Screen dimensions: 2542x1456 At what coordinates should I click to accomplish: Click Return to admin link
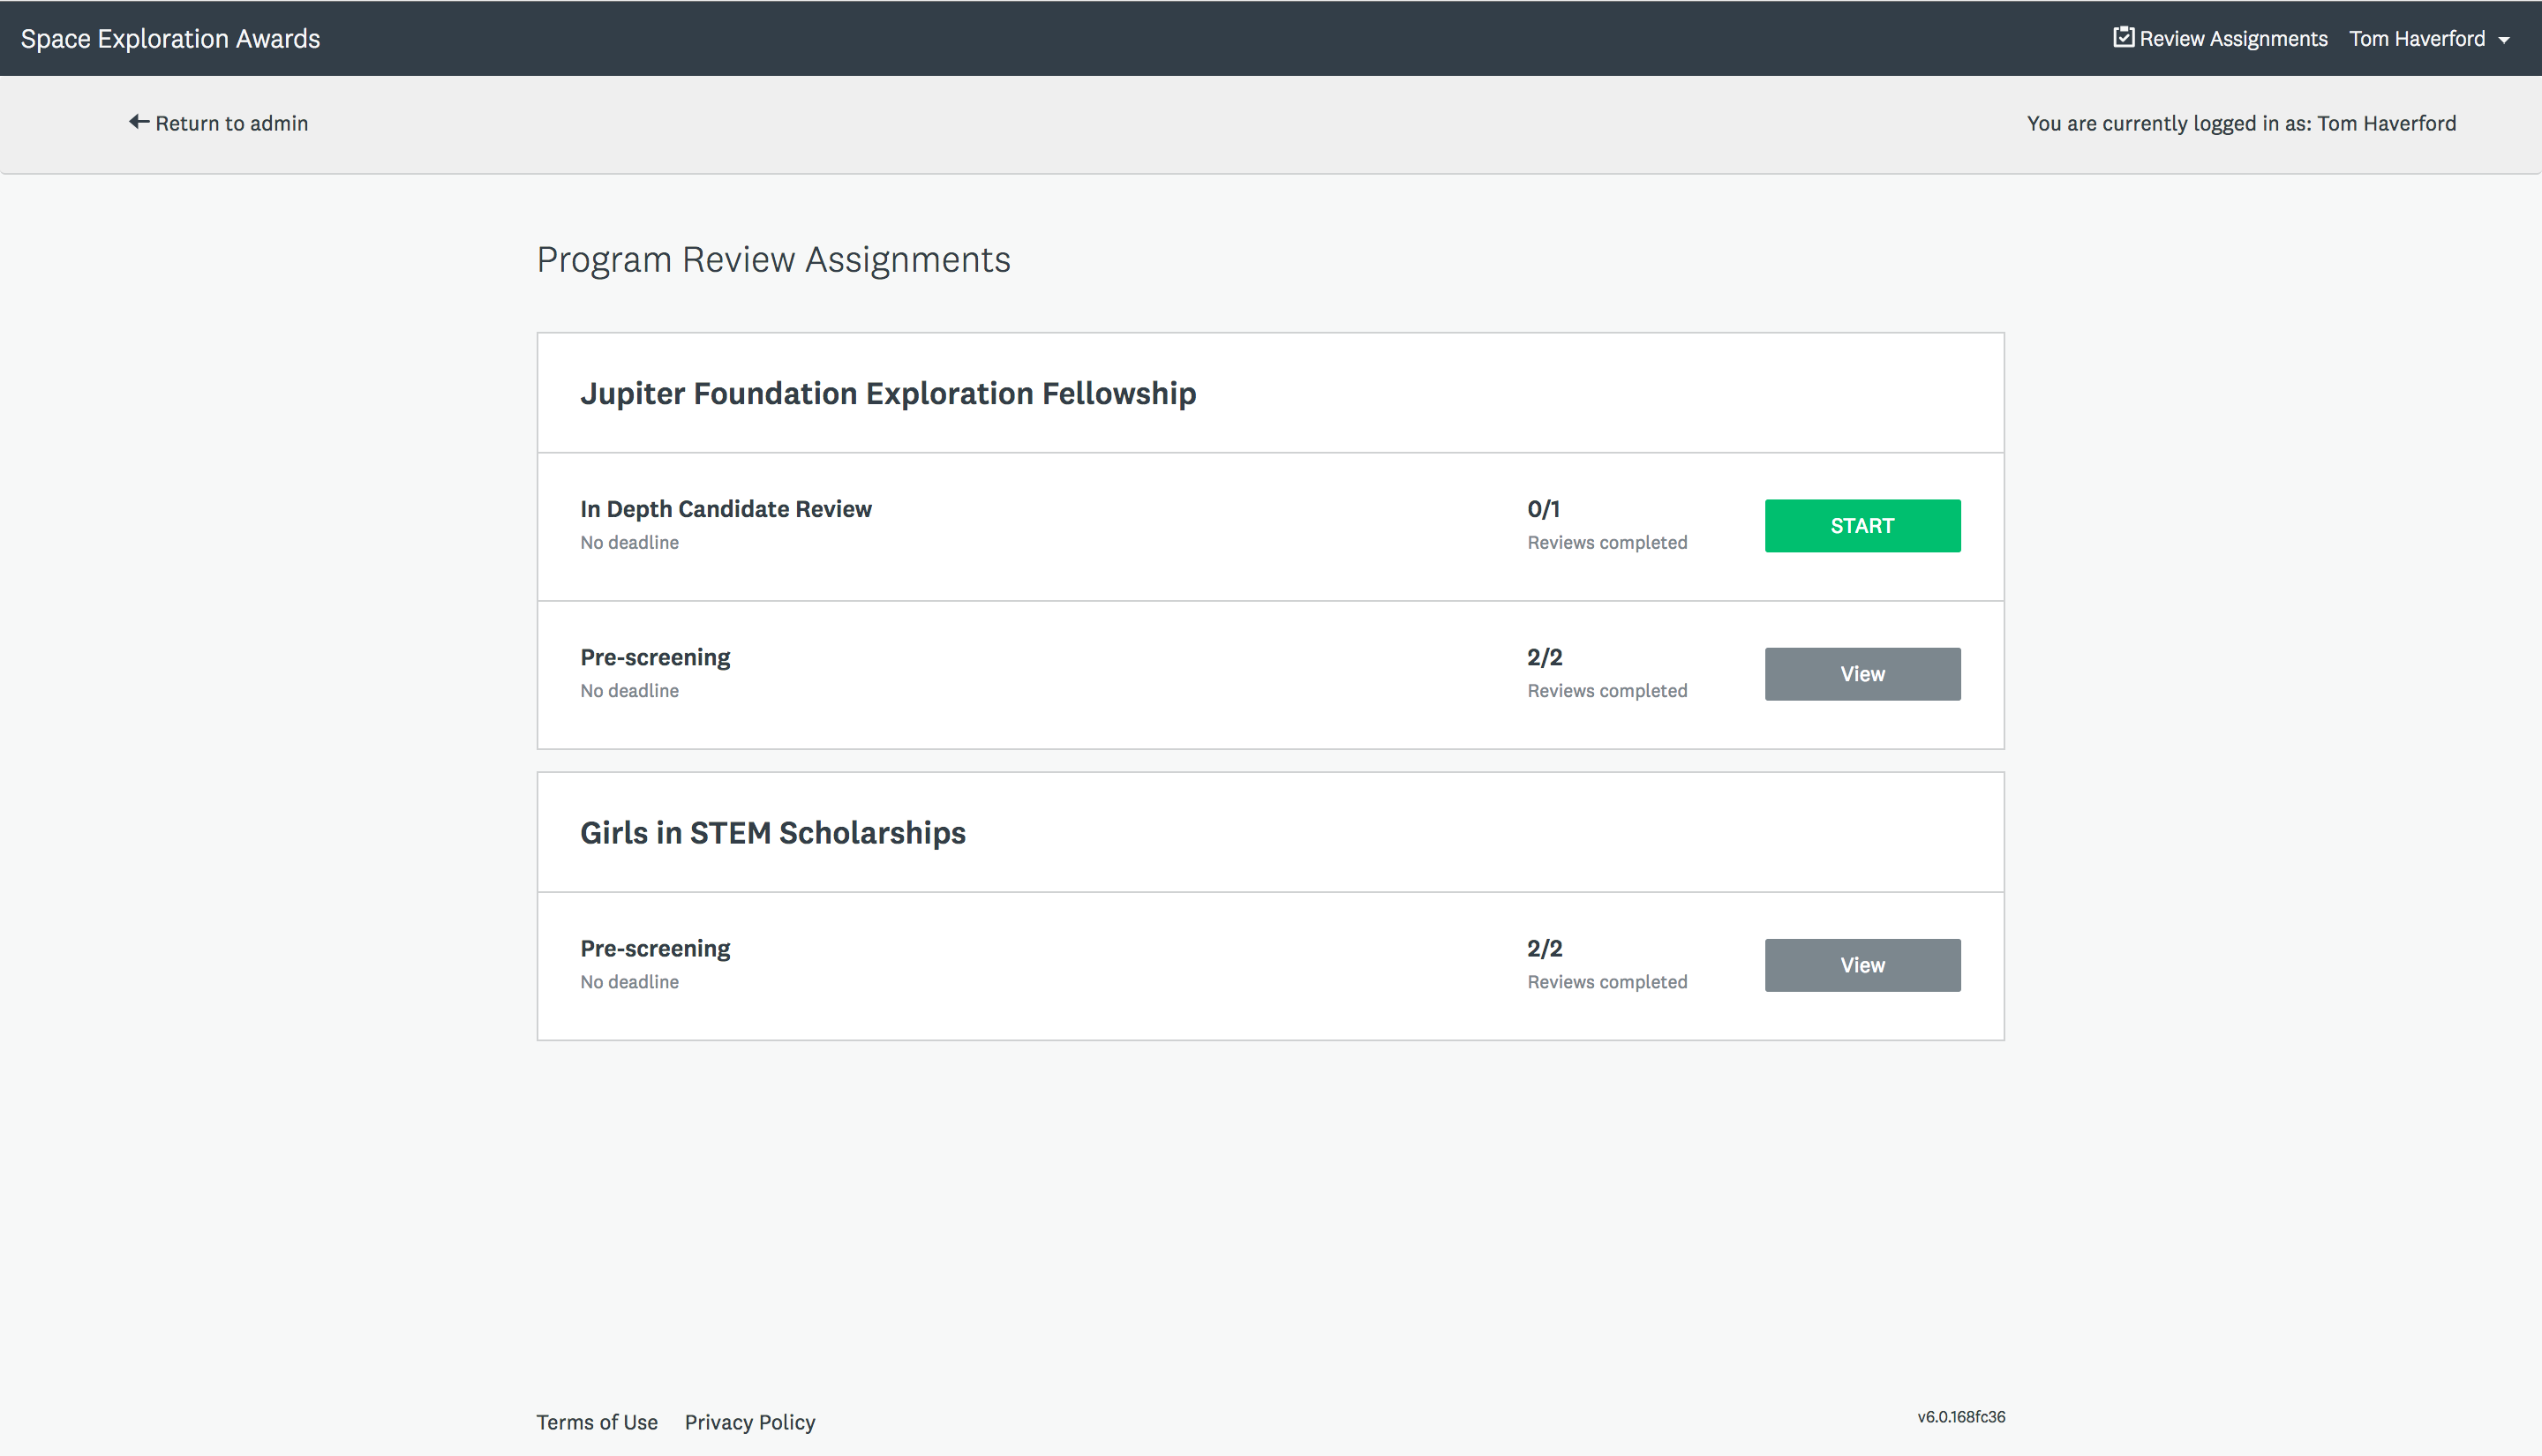231,123
